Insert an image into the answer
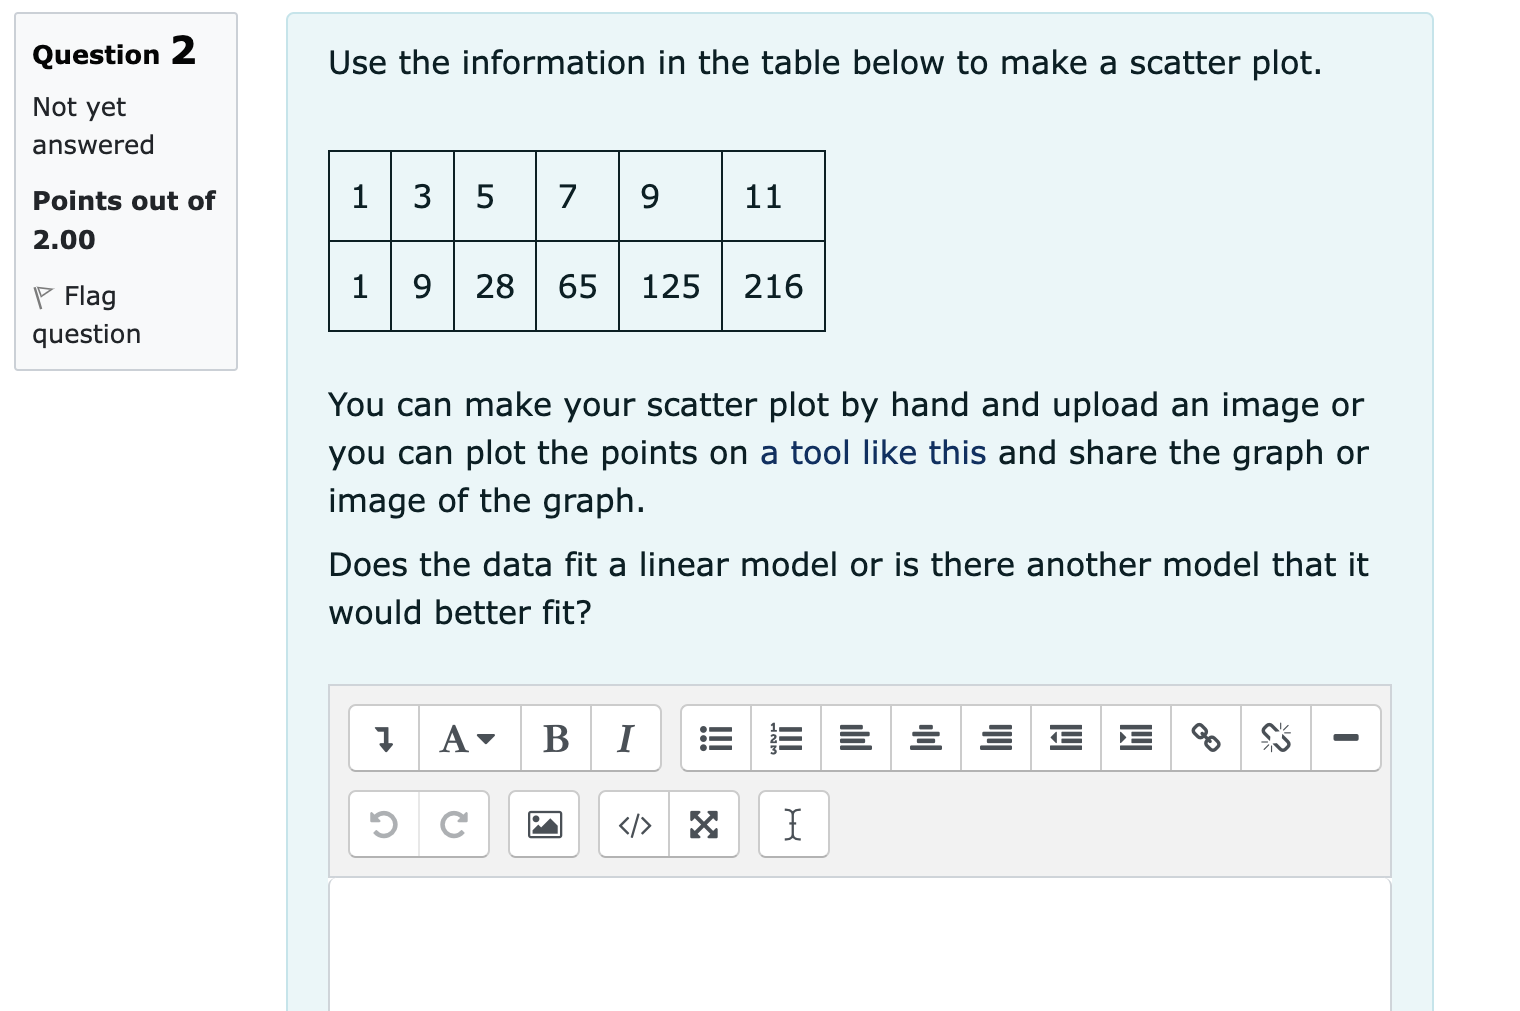Viewport: 1520px width, 1011px height. (x=543, y=824)
